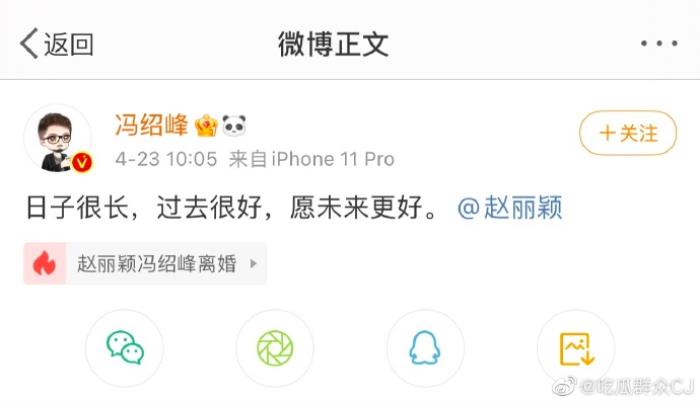This screenshot has height=403, width=700.
Task: Tap the 返回 back label
Action: pos(68,45)
